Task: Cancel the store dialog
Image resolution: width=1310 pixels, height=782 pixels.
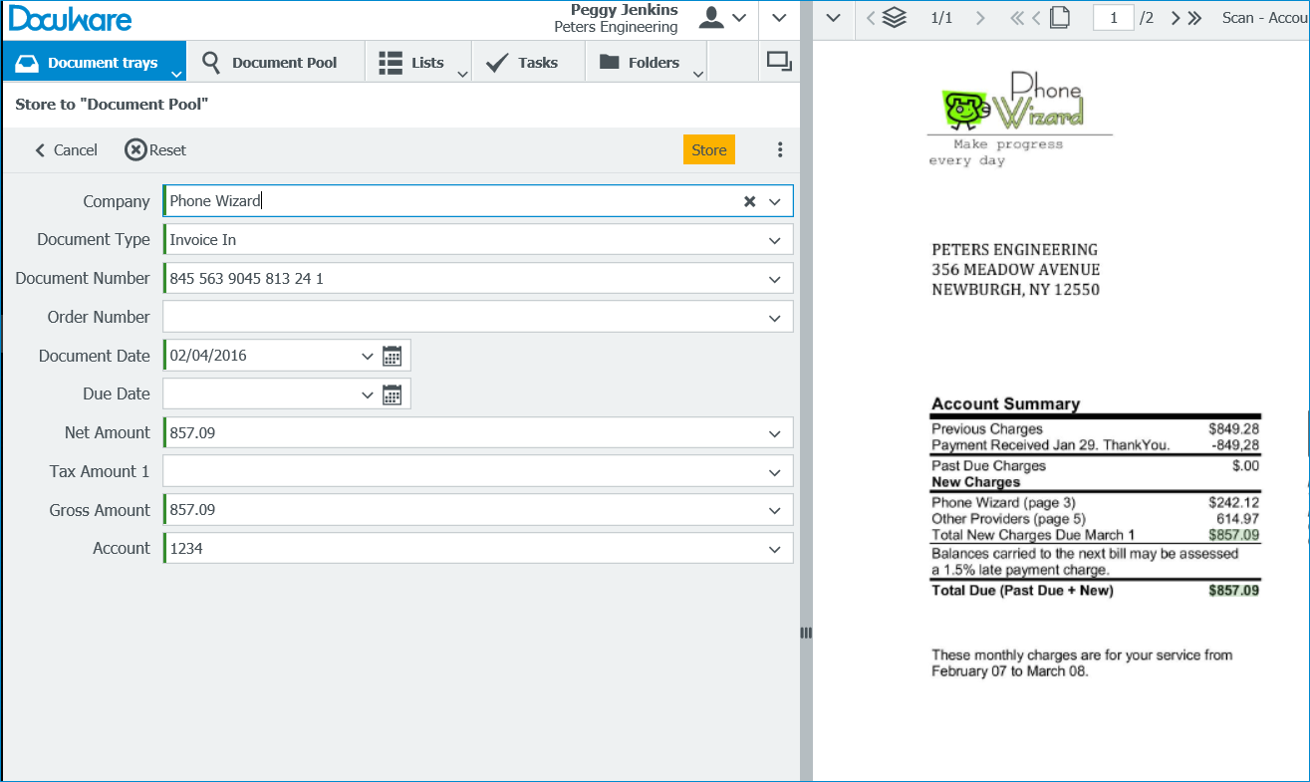Action: click(x=66, y=150)
